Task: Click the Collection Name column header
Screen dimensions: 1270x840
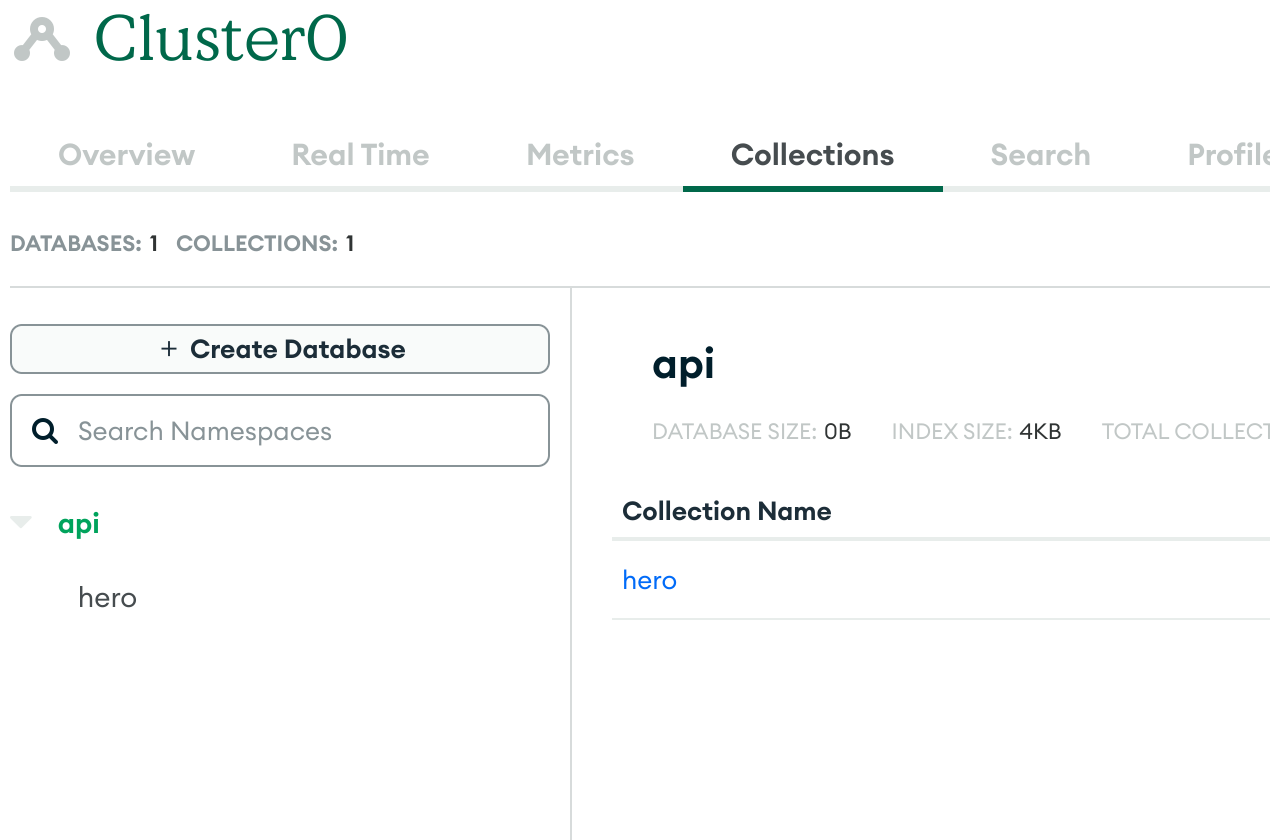Action: tap(726, 511)
